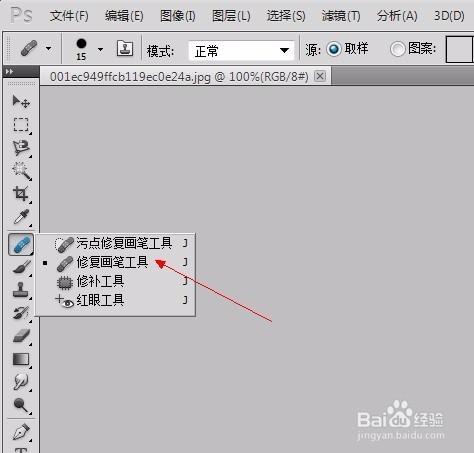The height and width of the screenshot is (453, 474).
Task: Select the Magnetic Lasso tool
Action: coord(21,148)
